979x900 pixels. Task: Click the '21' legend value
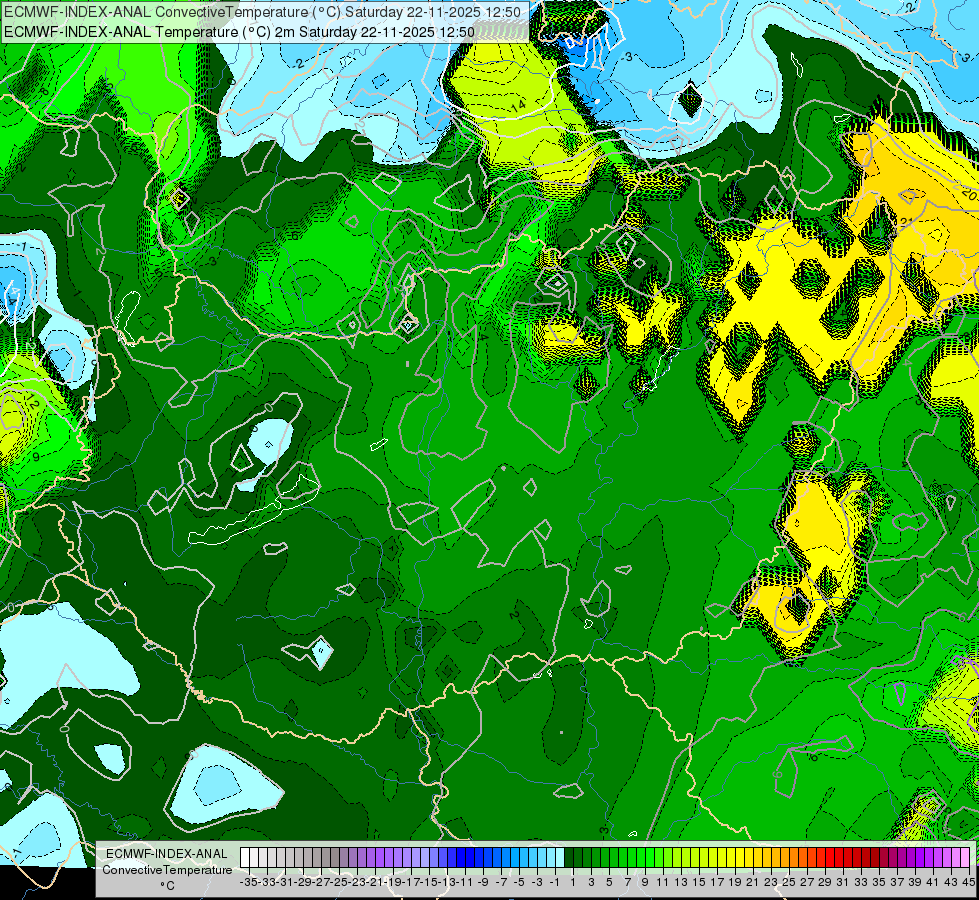[x=752, y=883]
